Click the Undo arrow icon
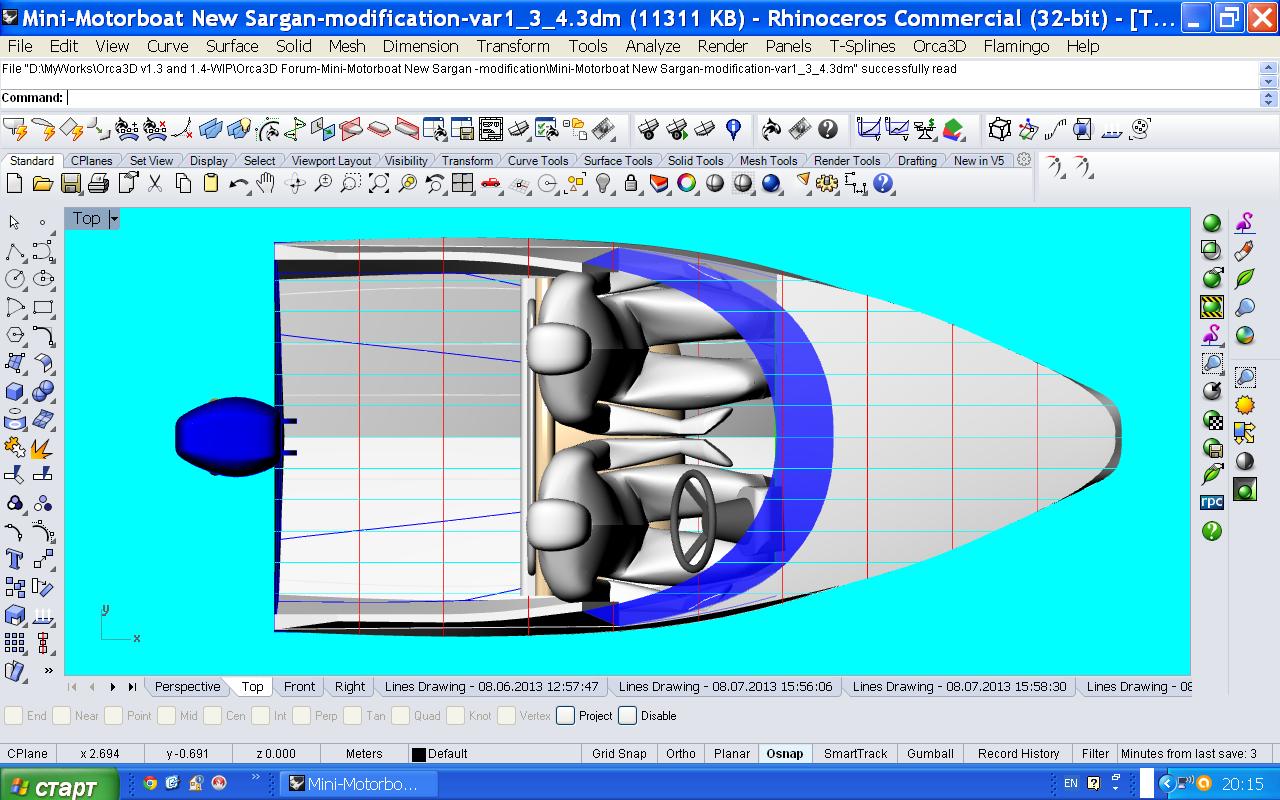 point(238,184)
